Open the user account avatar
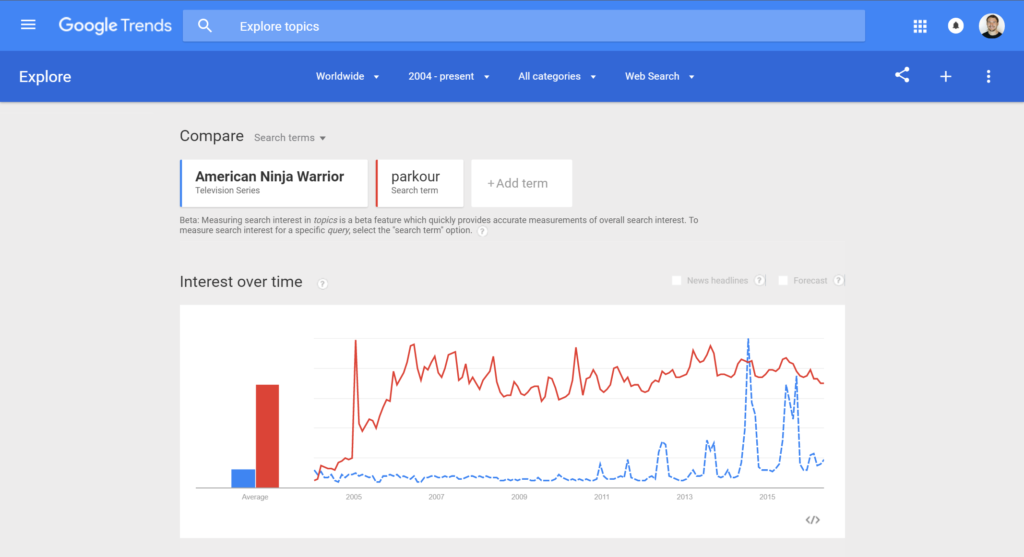 991,26
